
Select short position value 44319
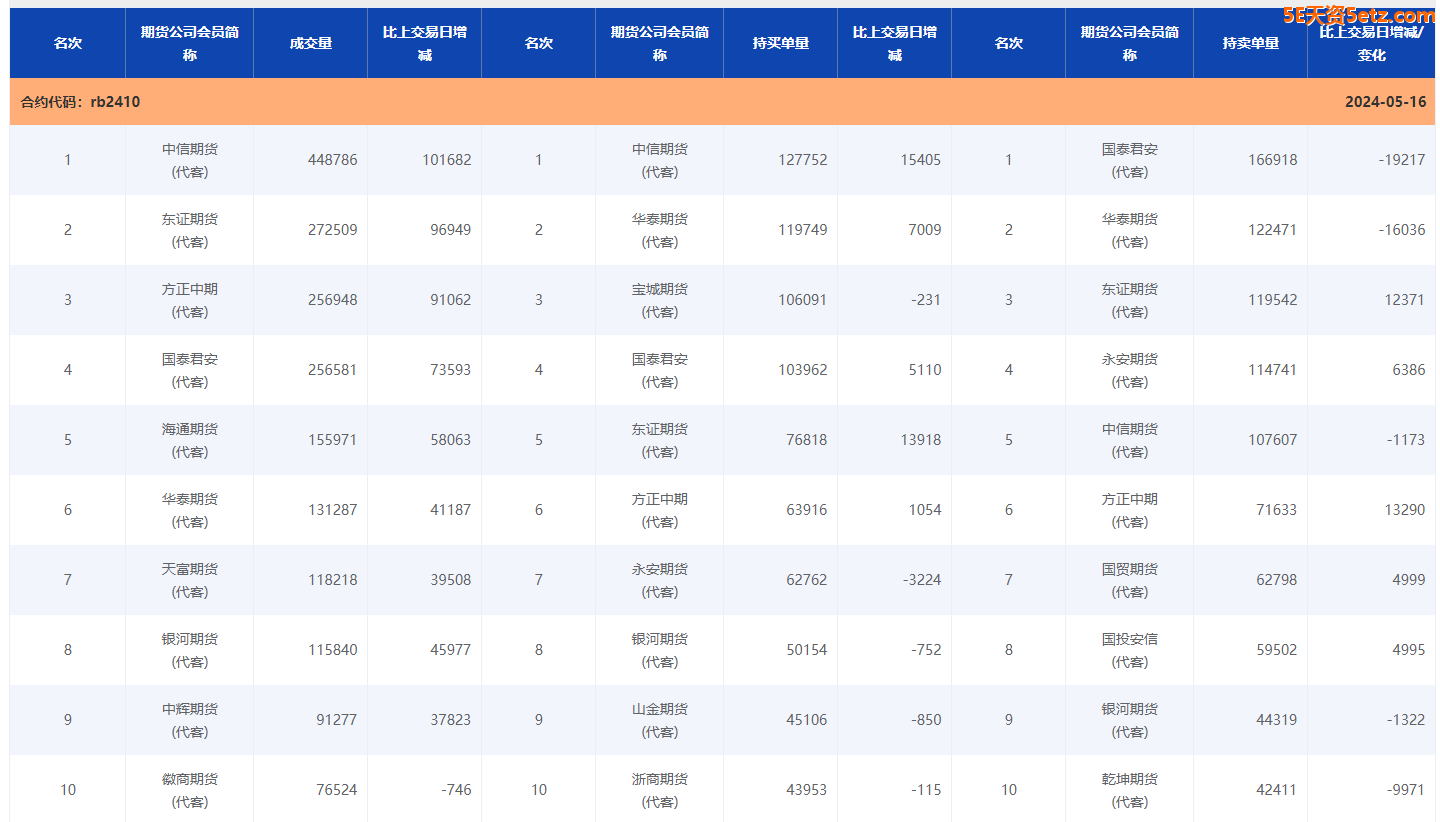point(1276,720)
